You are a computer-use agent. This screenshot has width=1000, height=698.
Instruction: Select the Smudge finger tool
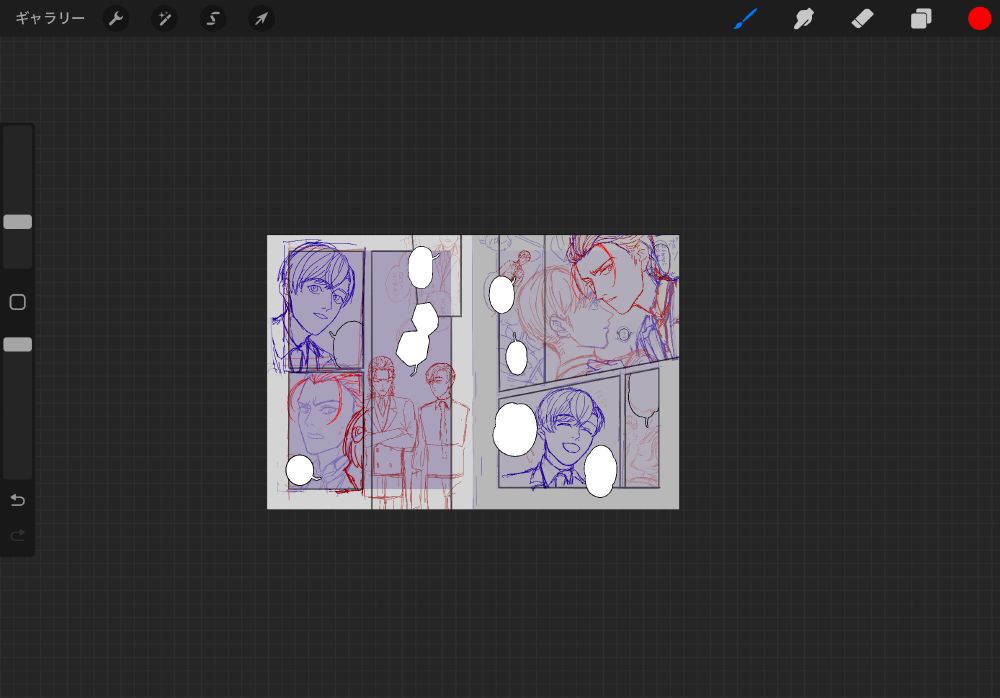(804, 19)
